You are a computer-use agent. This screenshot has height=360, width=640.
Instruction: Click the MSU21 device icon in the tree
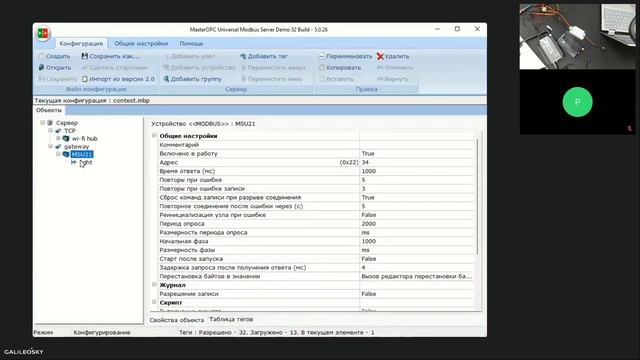[66, 154]
